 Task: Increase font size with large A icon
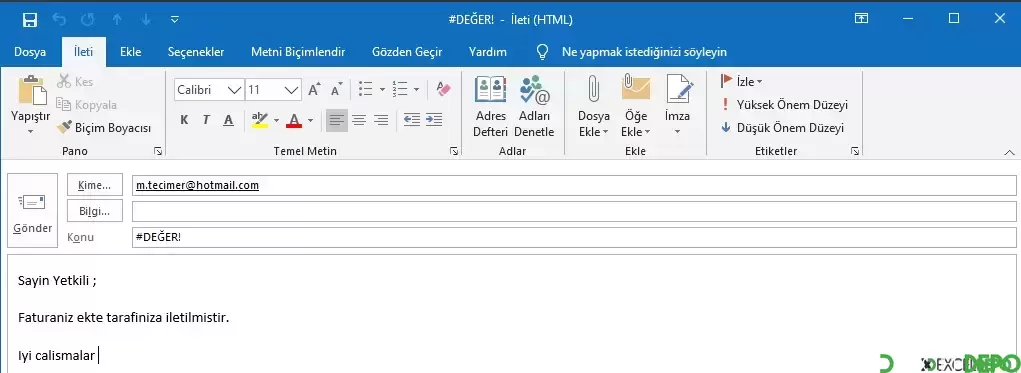pos(314,90)
